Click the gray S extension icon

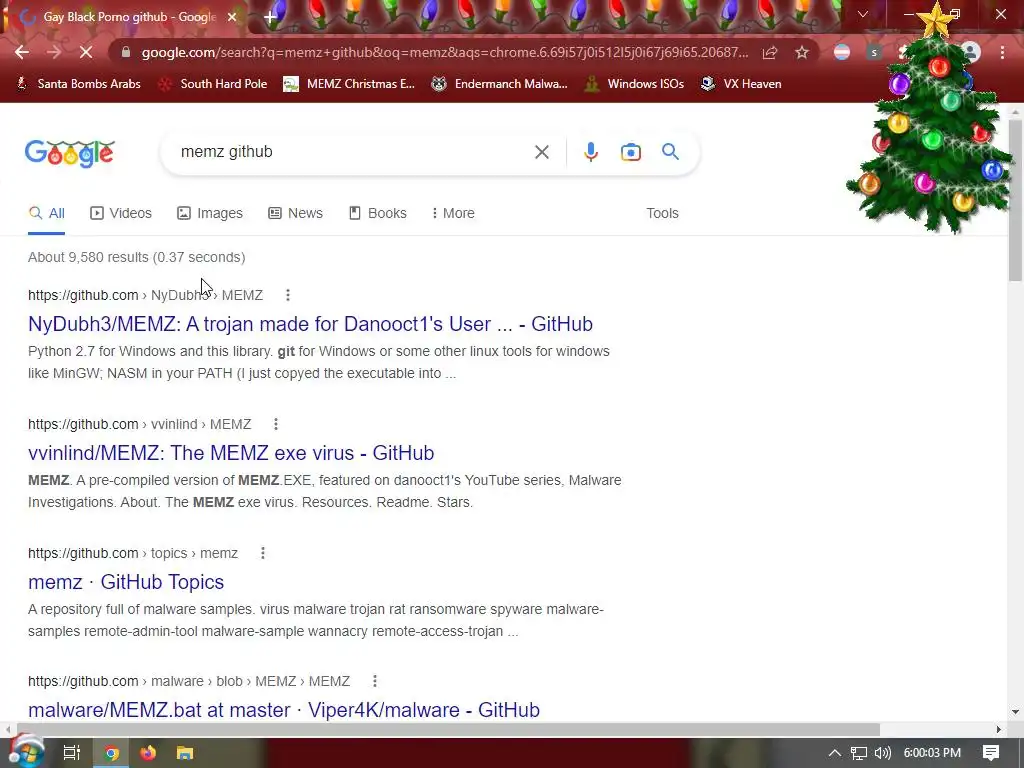coord(874,52)
